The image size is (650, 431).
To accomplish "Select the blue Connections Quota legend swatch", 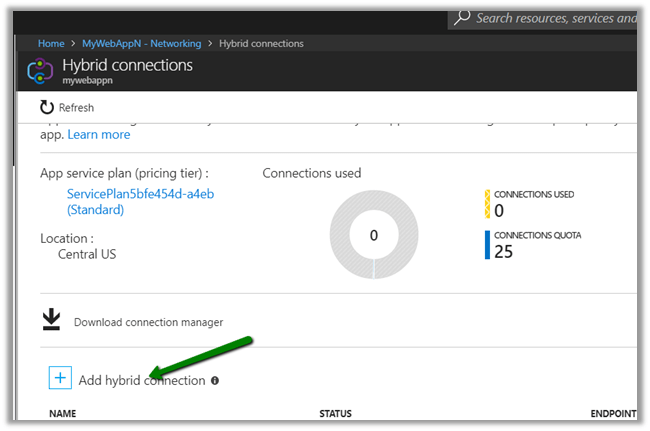I will [488, 245].
